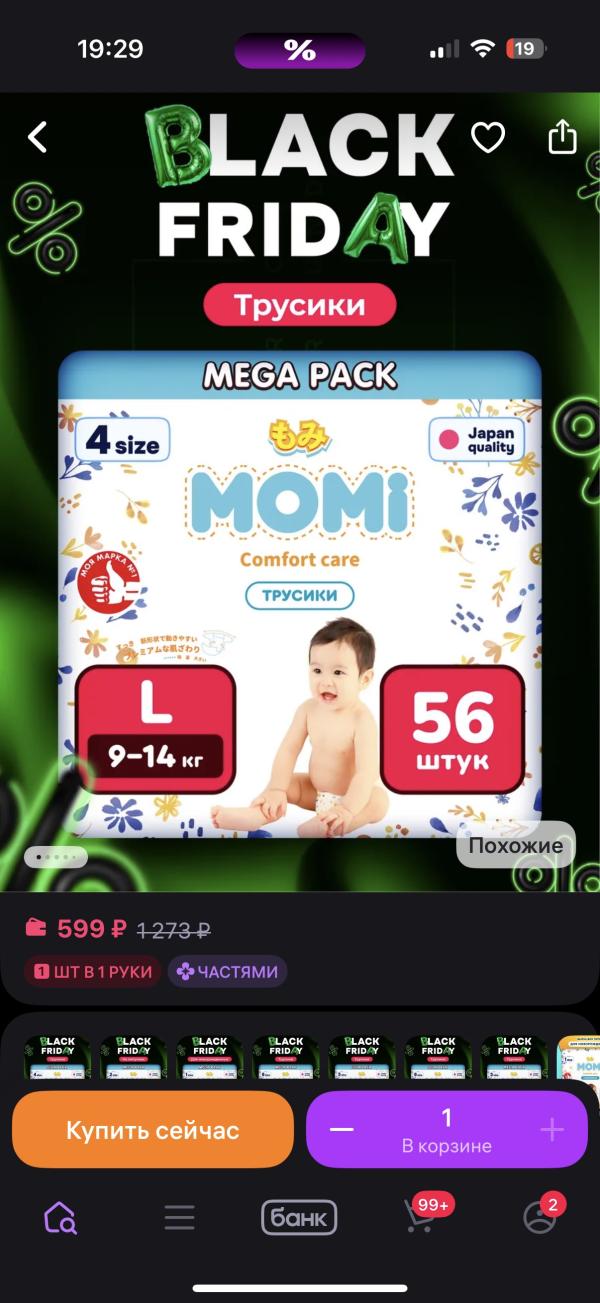Screen dimensions: 600x1303
Task: Open the share icon
Action: pos(563,136)
